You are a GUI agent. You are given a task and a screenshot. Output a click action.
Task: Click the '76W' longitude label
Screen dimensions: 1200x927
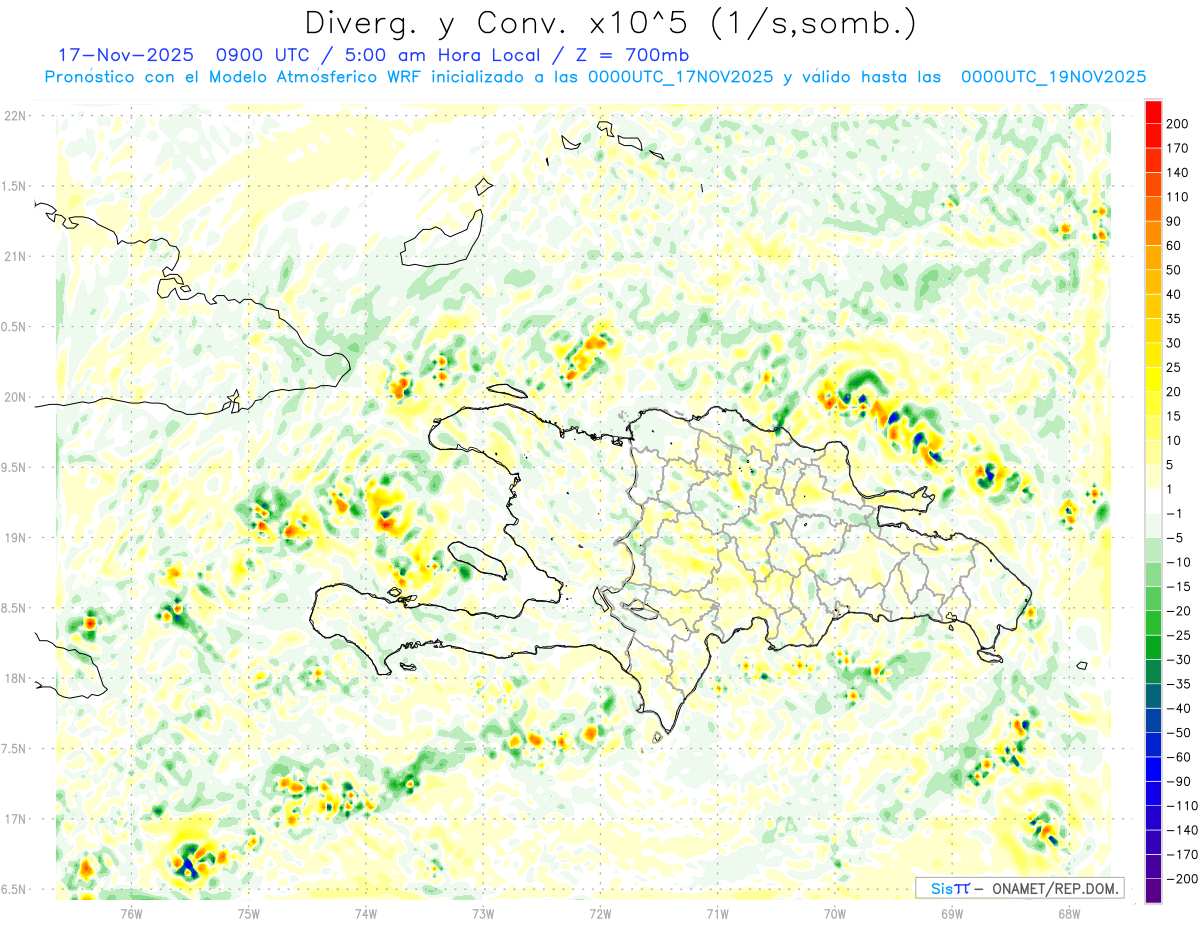pos(131,912)
